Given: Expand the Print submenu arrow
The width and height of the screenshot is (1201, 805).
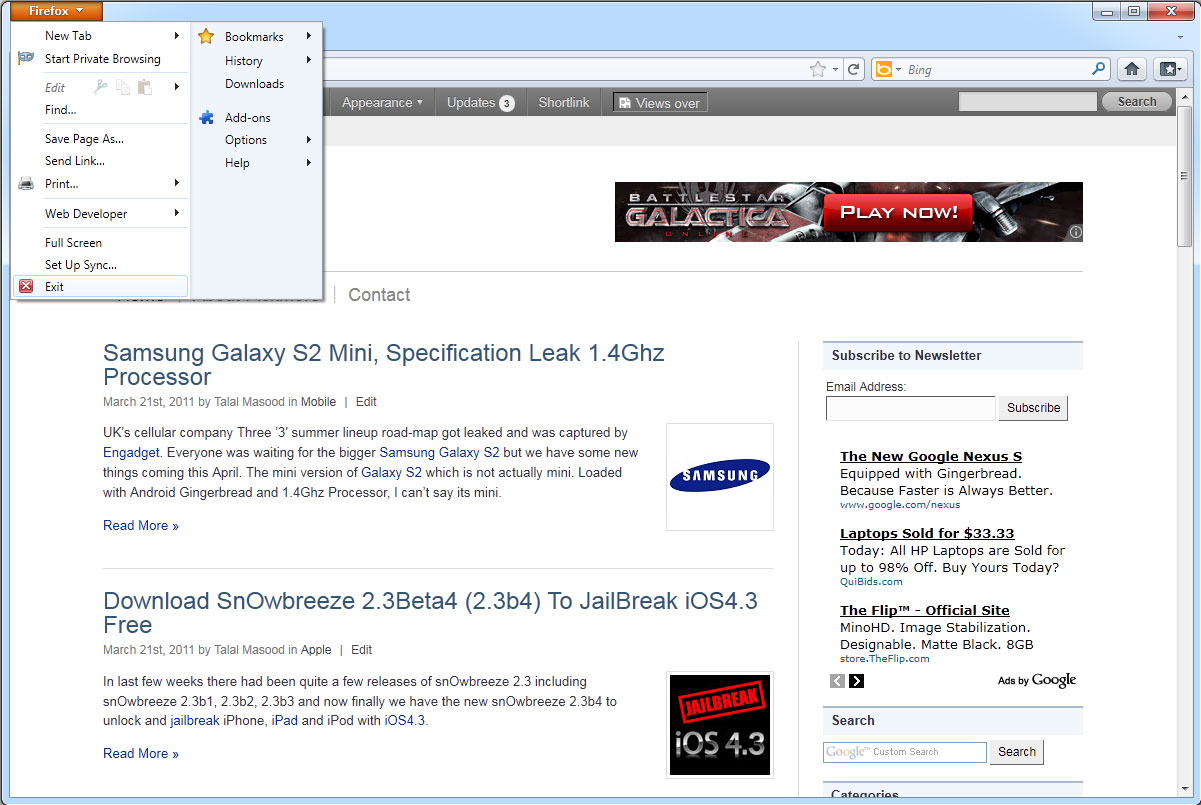Looking at the screenshot, I should pyautogui.click(x=177, y=183).
